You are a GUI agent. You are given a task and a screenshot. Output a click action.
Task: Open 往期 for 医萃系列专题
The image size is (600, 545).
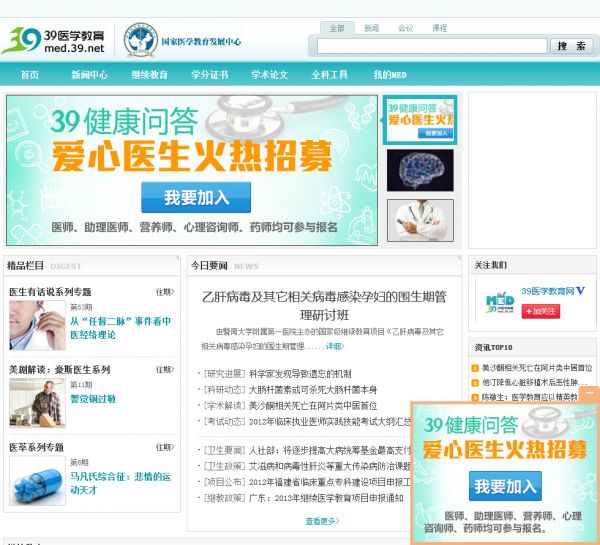(165, 447)
